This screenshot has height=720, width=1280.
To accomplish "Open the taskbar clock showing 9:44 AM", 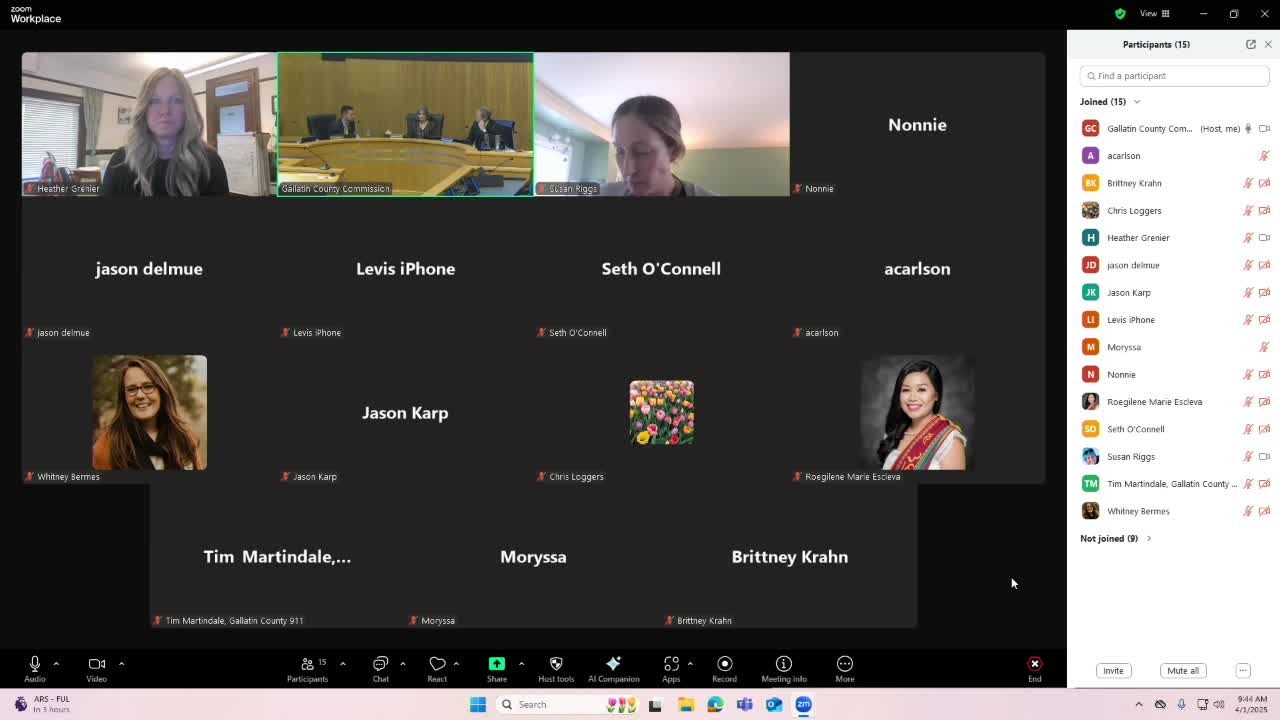I will (x=1251, y=704).
